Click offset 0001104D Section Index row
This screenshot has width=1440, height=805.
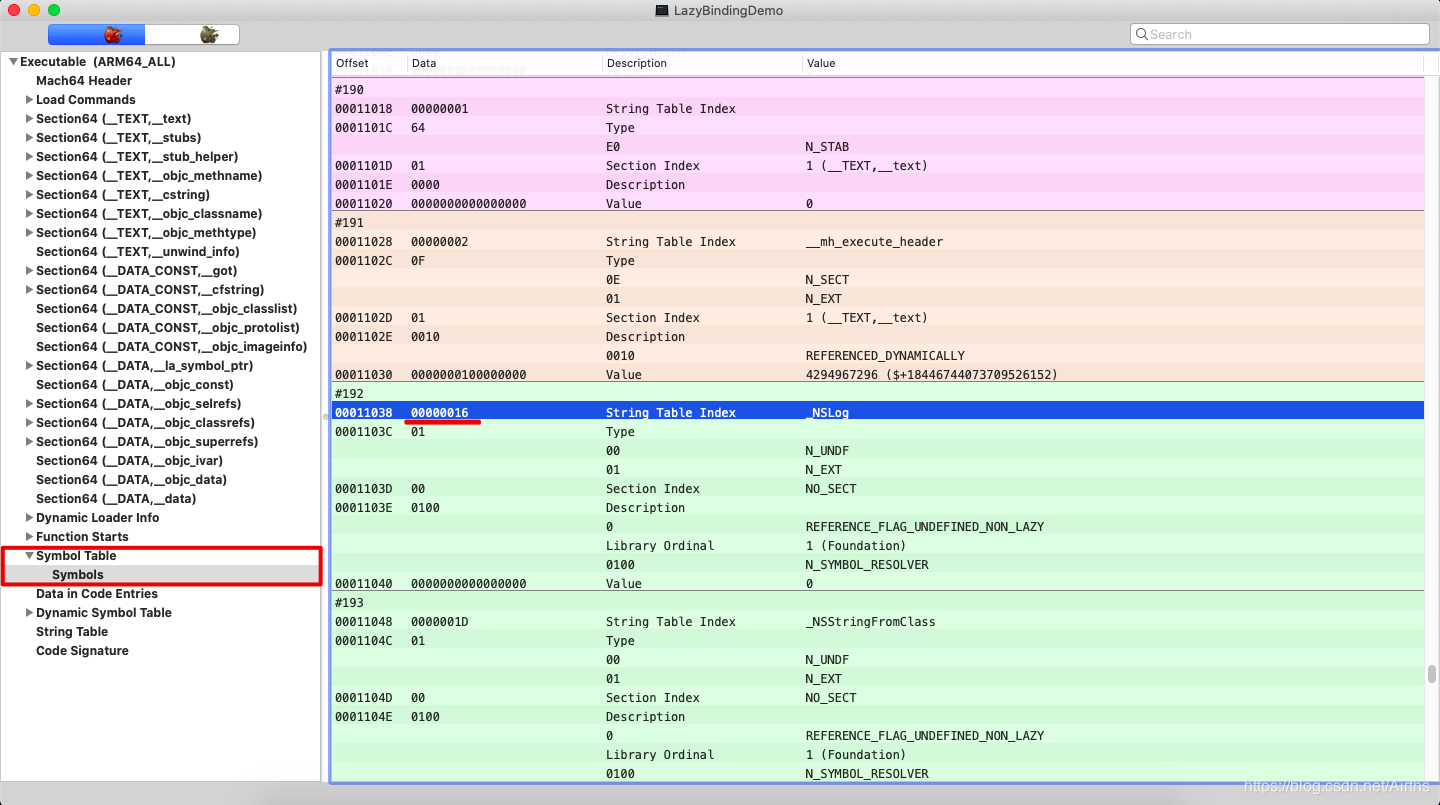[878, 698]
